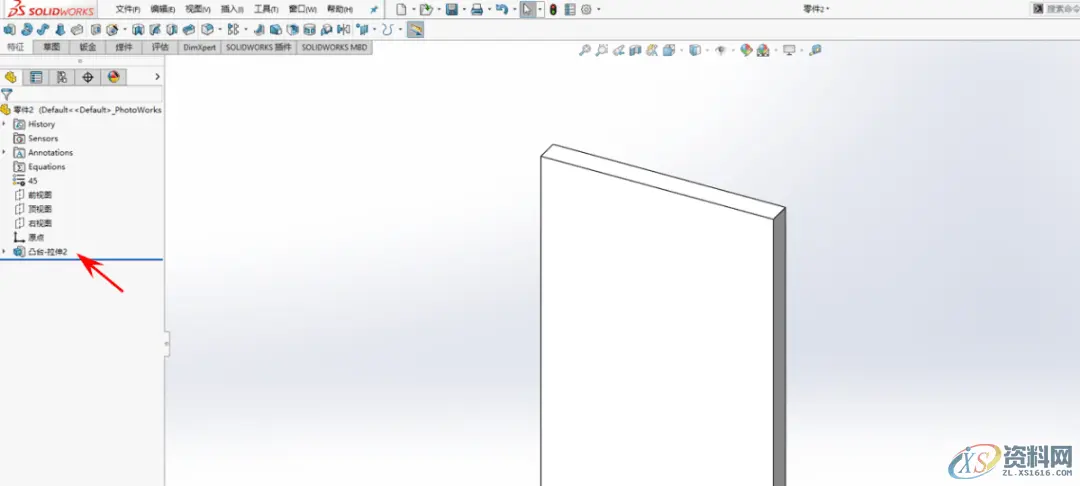Open the 窗口 (Window) menu
This screenshot has height=486, width=1080.
click(303, 10)
